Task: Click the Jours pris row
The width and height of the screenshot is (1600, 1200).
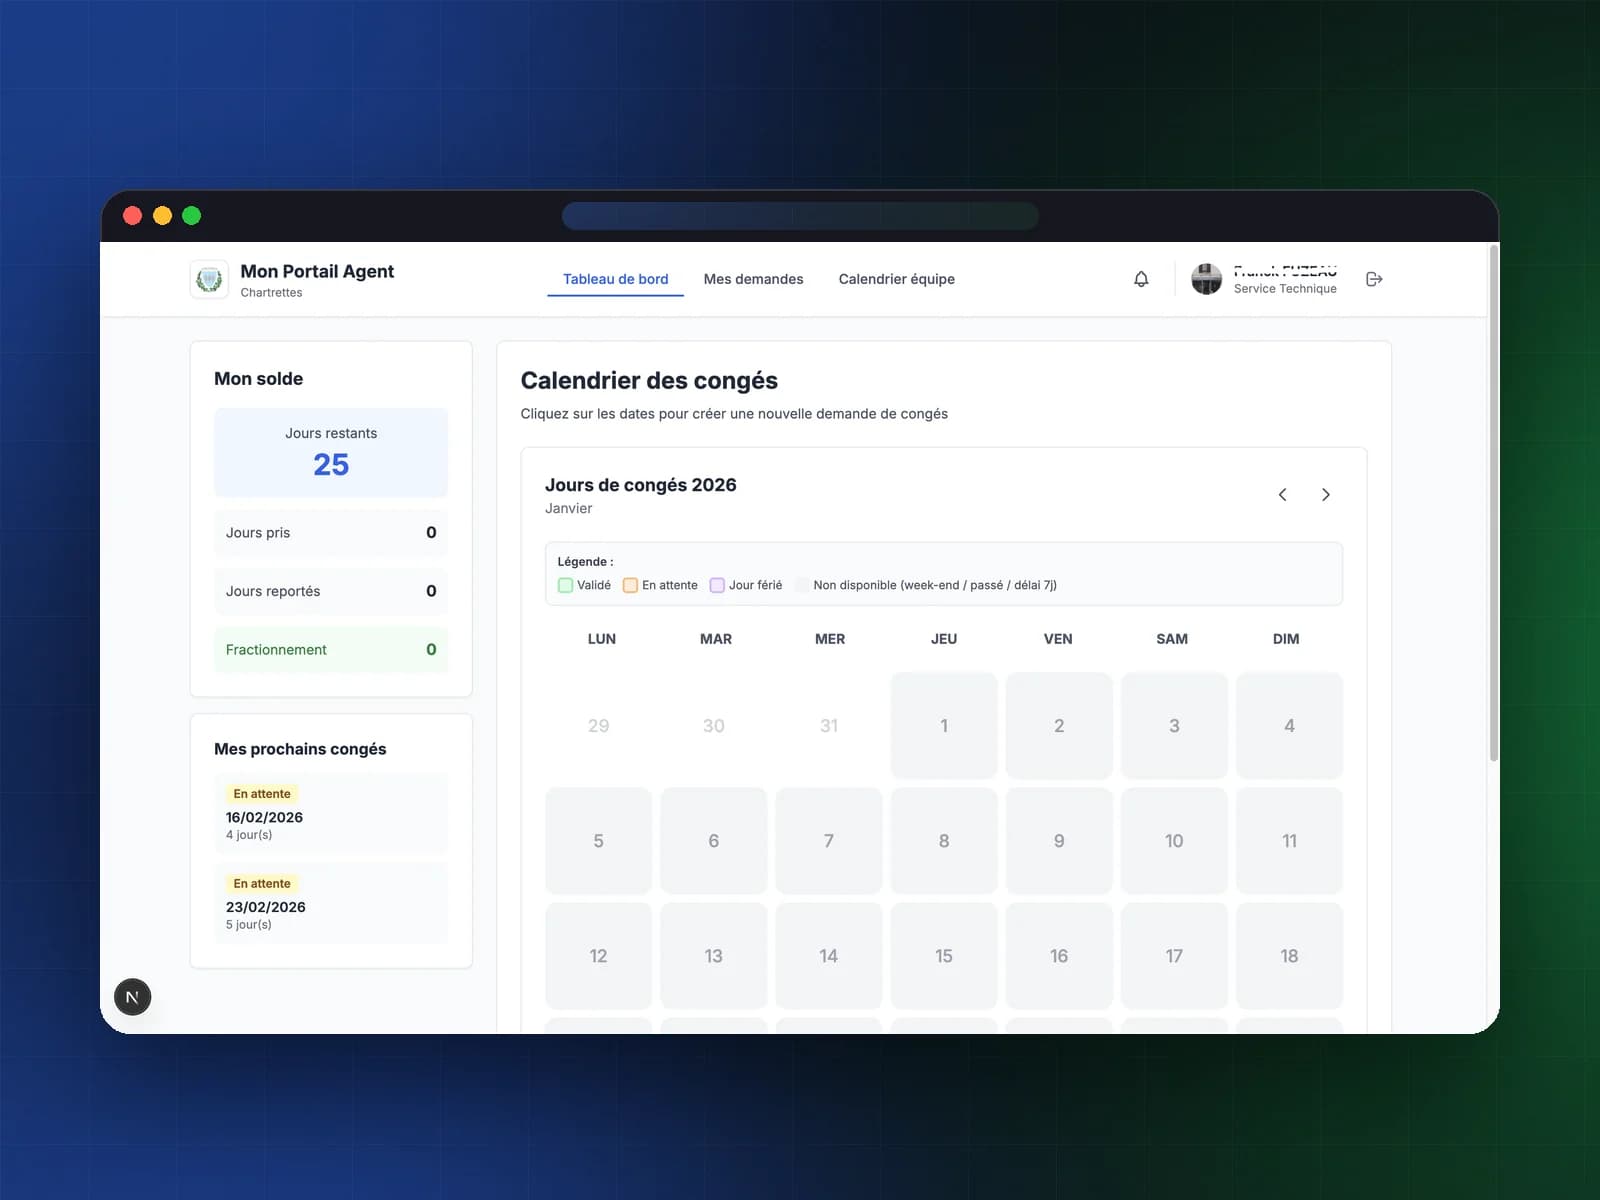Action: click(x=331, y=532)
